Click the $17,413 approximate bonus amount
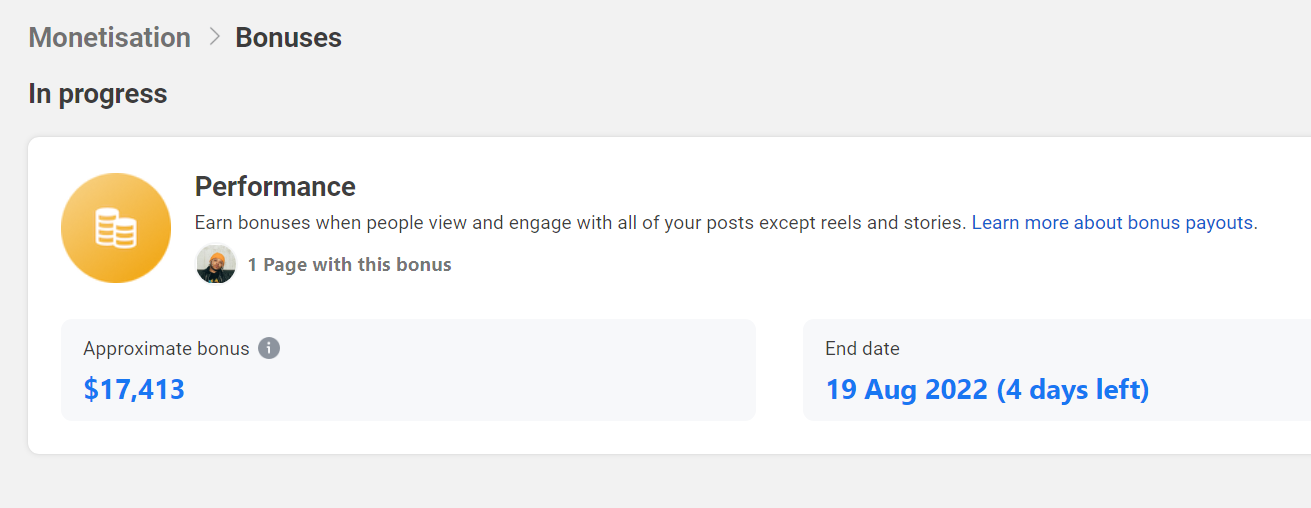This screenshot has height=508, width=1311. click(x=134, y=389)
